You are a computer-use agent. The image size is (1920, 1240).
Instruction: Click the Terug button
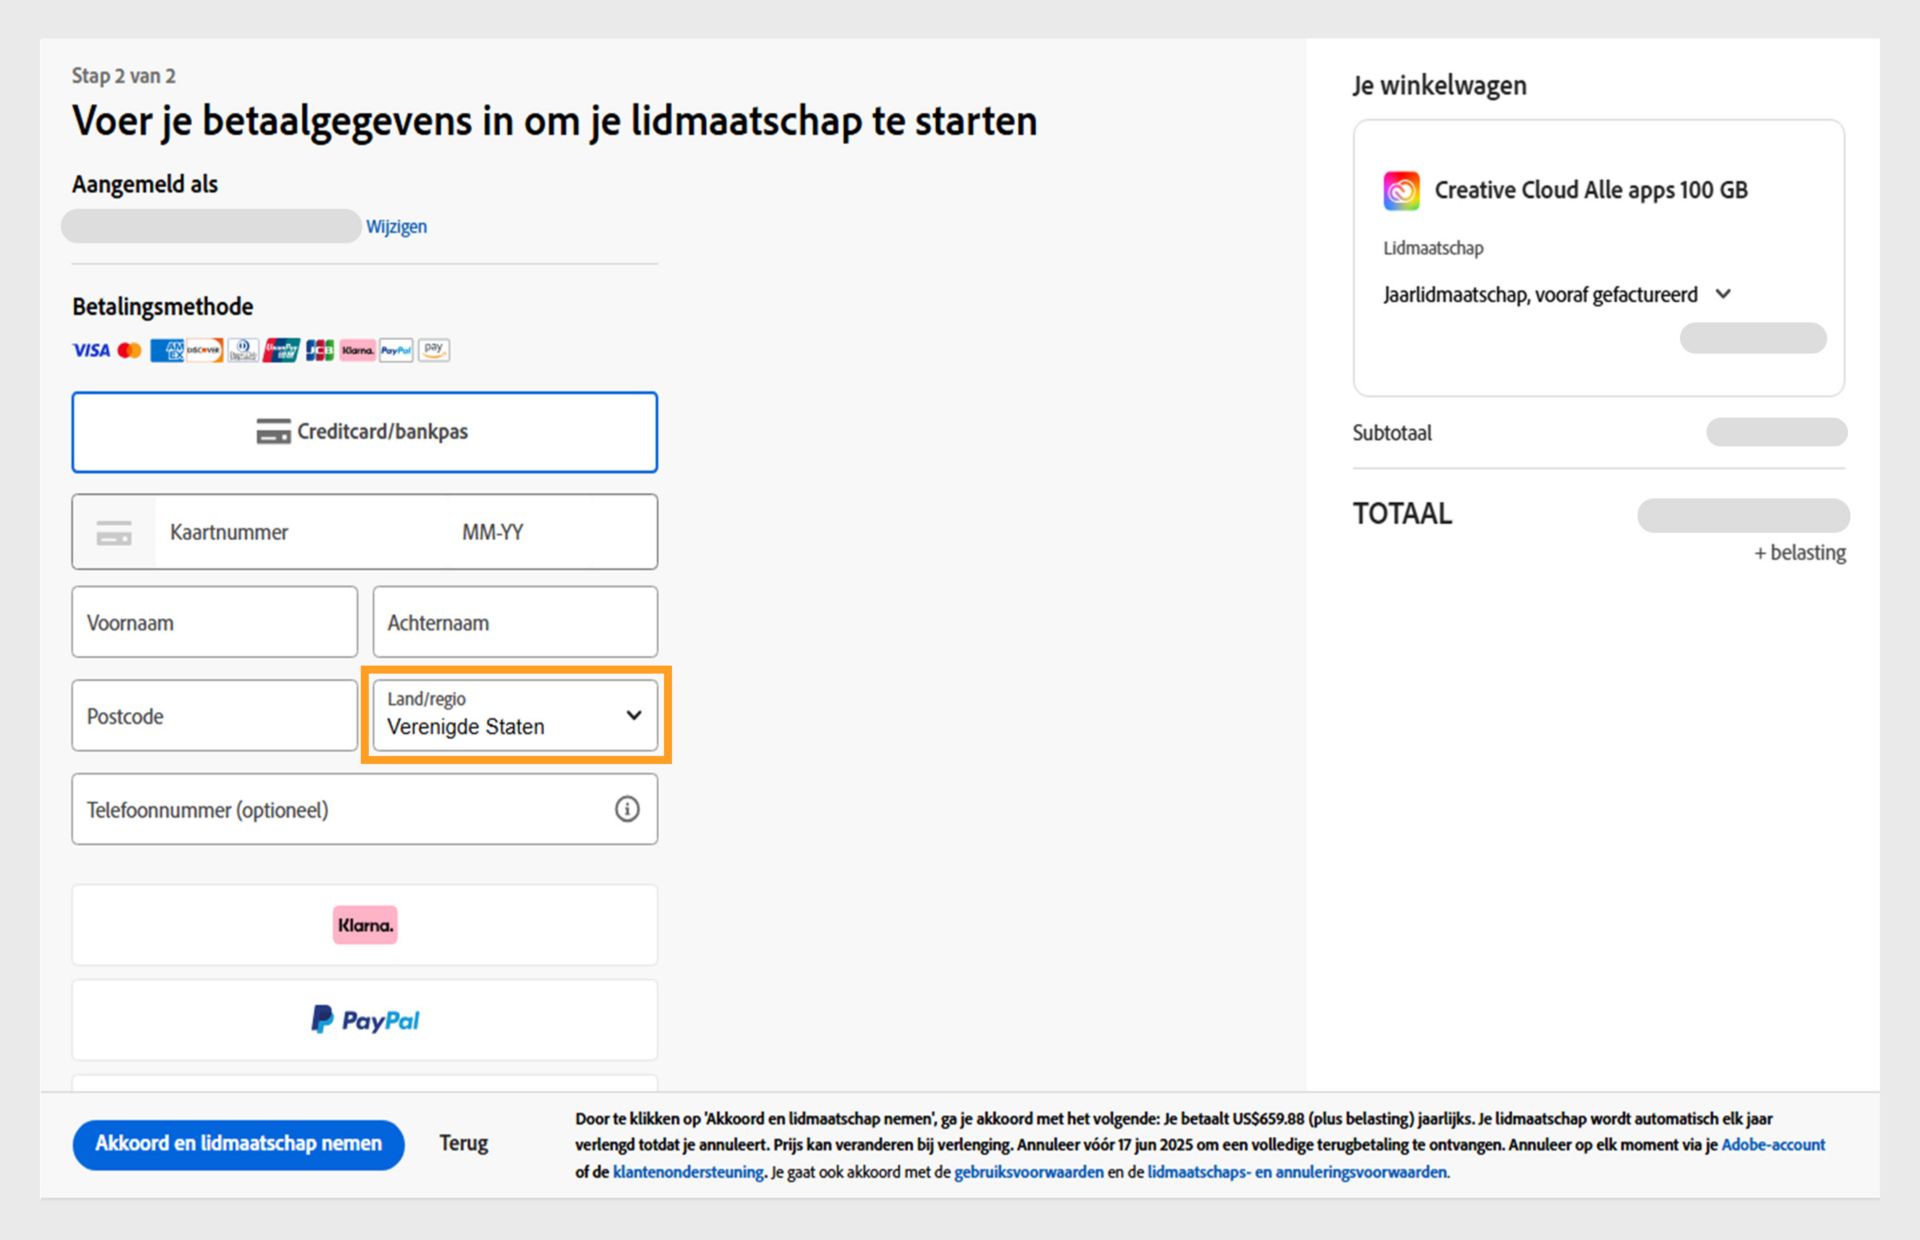463,1143
